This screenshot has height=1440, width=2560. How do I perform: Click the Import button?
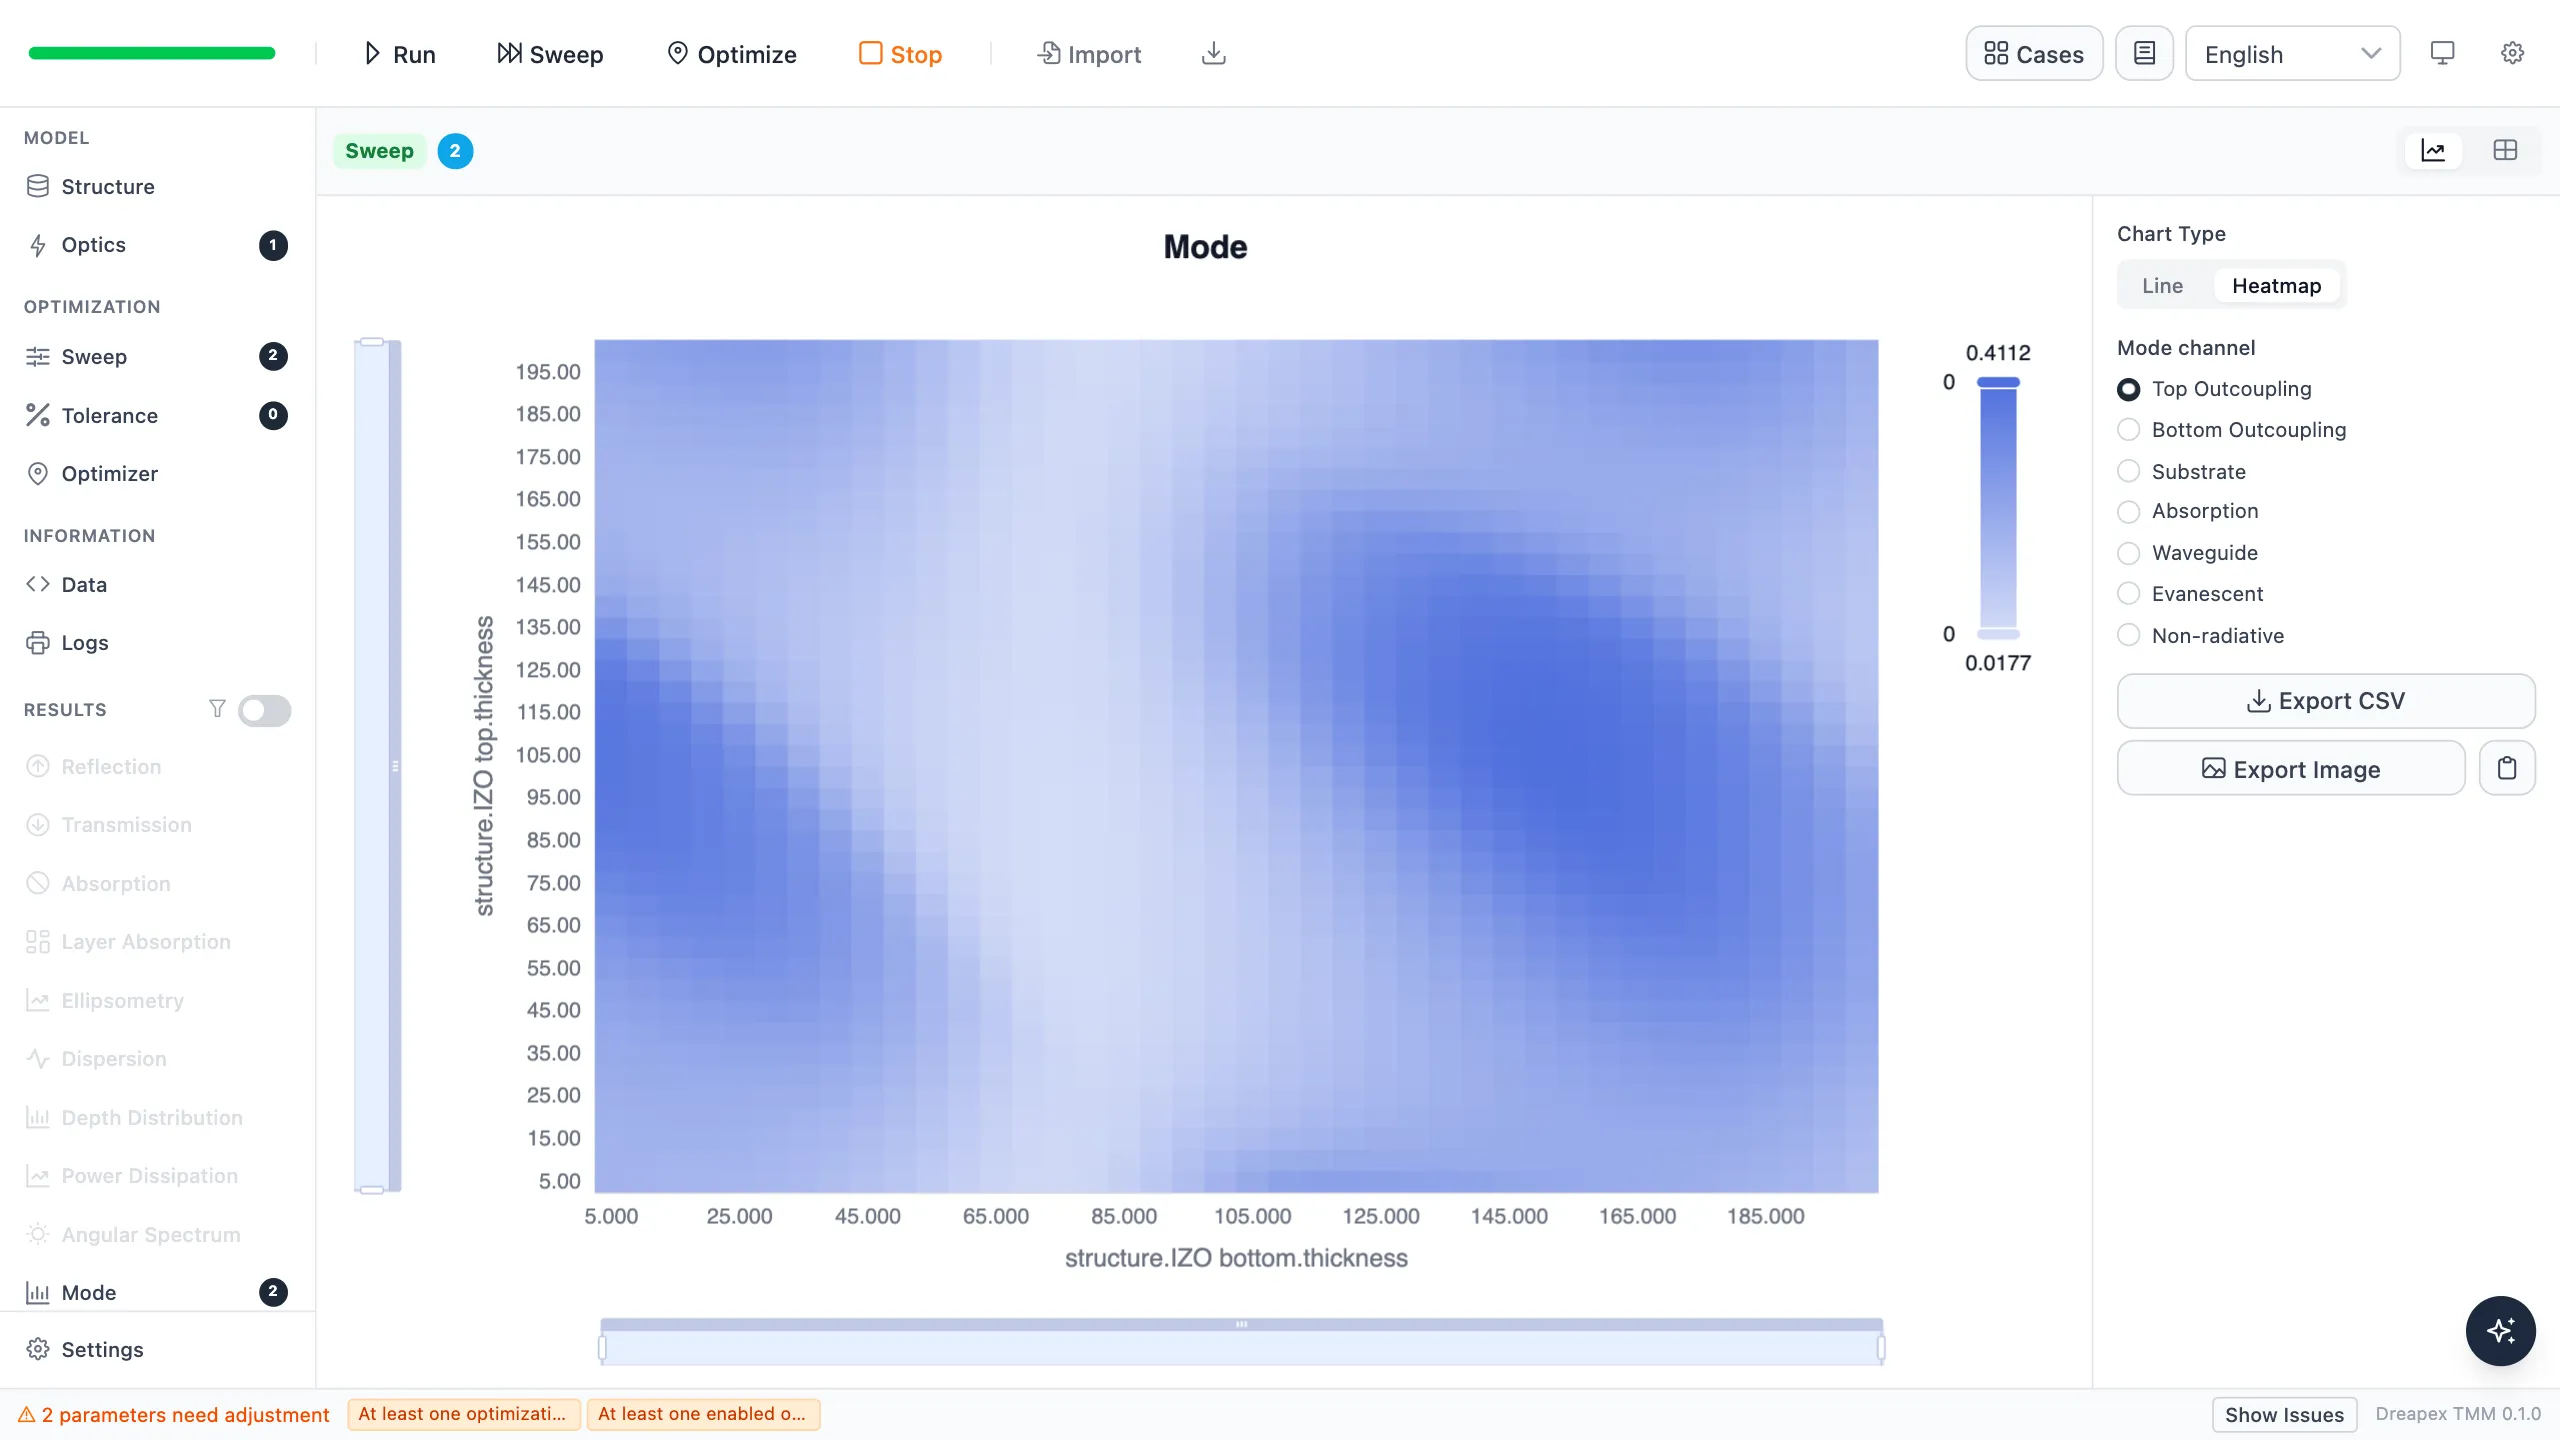point(1089,54)
